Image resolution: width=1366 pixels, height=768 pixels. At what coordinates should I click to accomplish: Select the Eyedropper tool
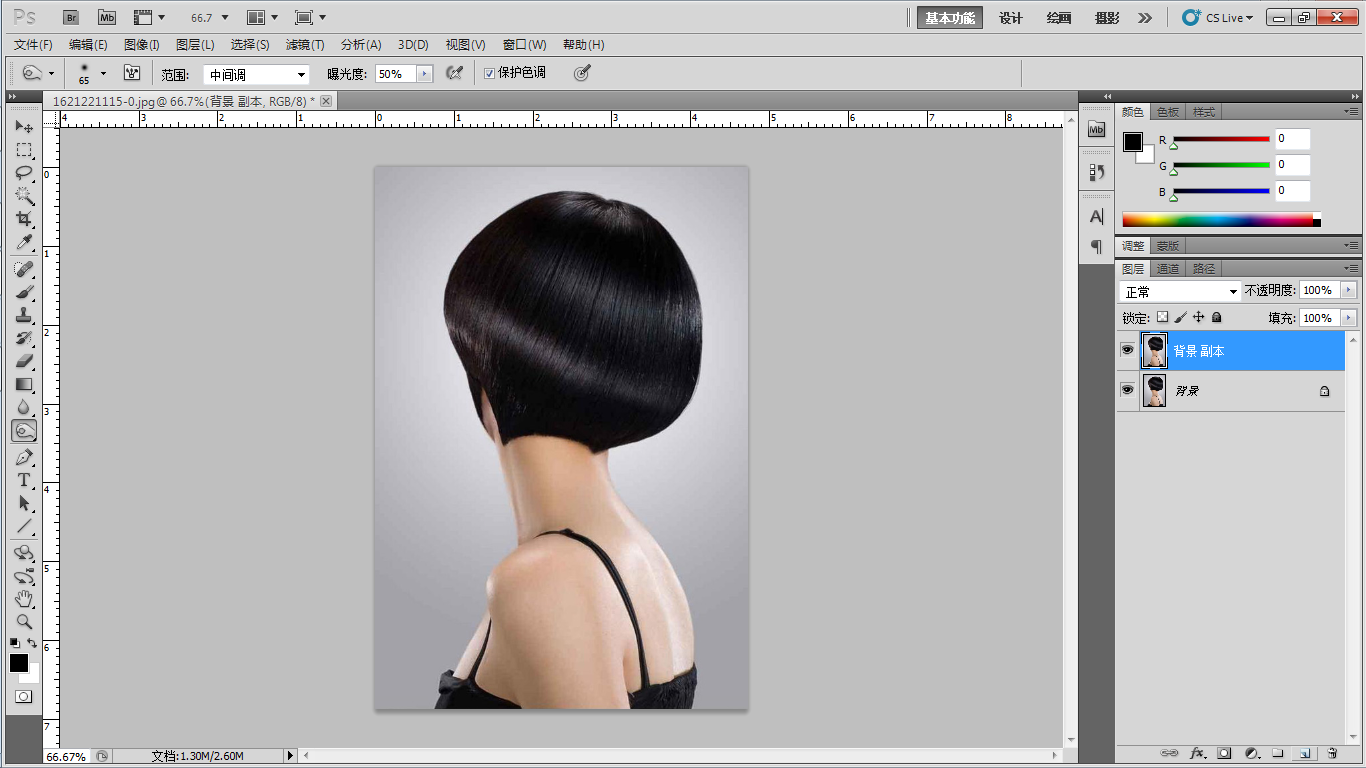click(x=24, y=243)
